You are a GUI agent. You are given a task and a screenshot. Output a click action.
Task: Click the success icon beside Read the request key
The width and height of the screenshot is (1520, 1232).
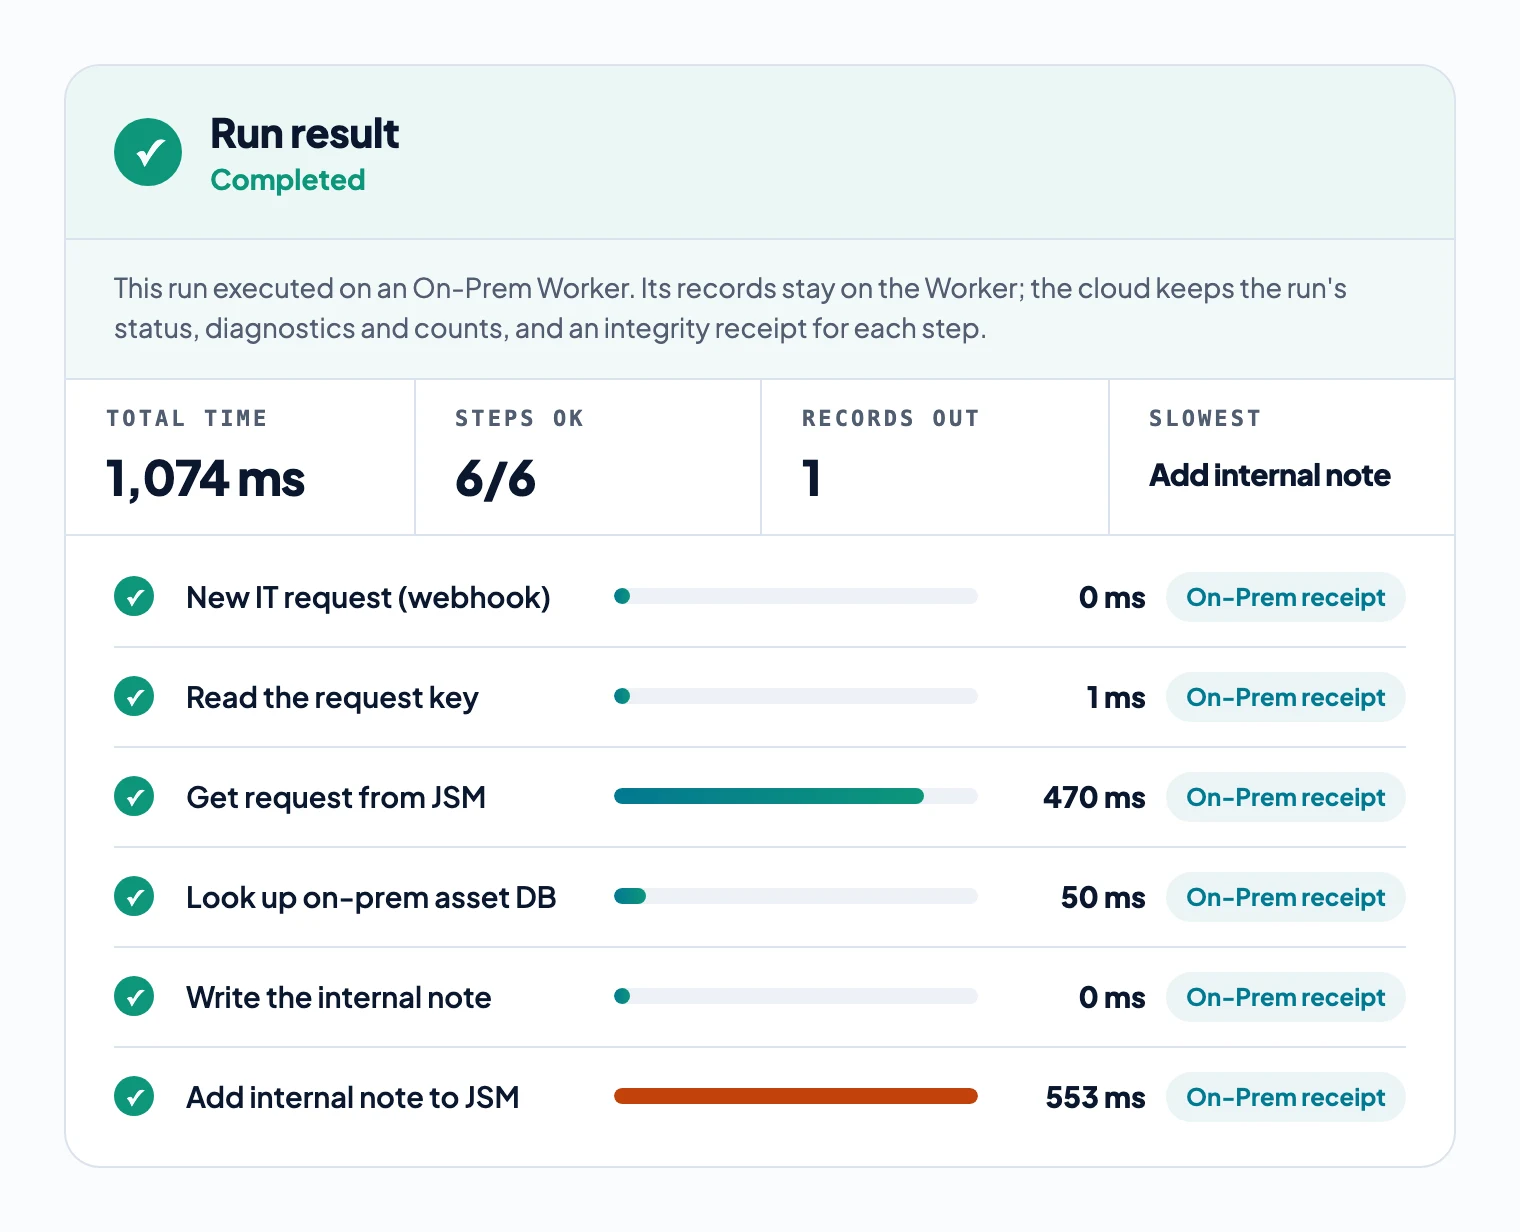(134, 697)
